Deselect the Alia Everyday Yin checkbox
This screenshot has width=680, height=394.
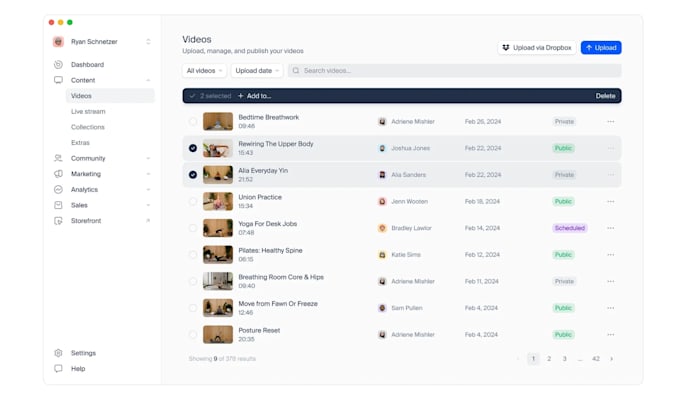pyautogui.click(x=193, y=175)
